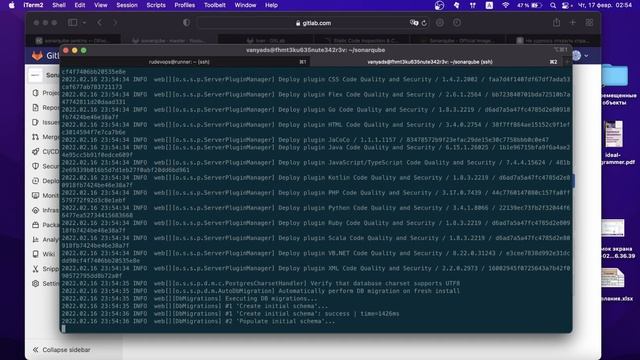
Task: Open Wiki in GitLab sidebar
Action: pyautogui.click(x=44, y=254)
